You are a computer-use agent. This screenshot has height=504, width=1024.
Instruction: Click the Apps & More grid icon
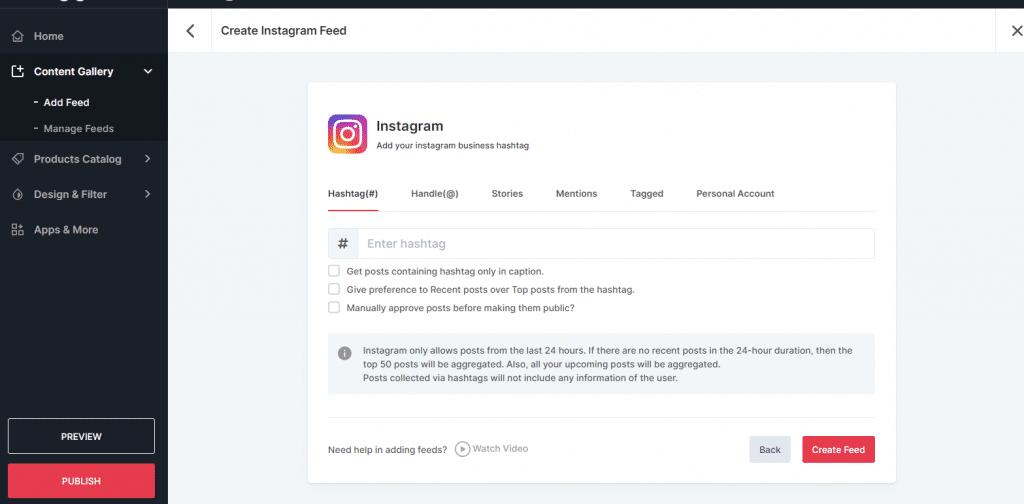(17, 230)
